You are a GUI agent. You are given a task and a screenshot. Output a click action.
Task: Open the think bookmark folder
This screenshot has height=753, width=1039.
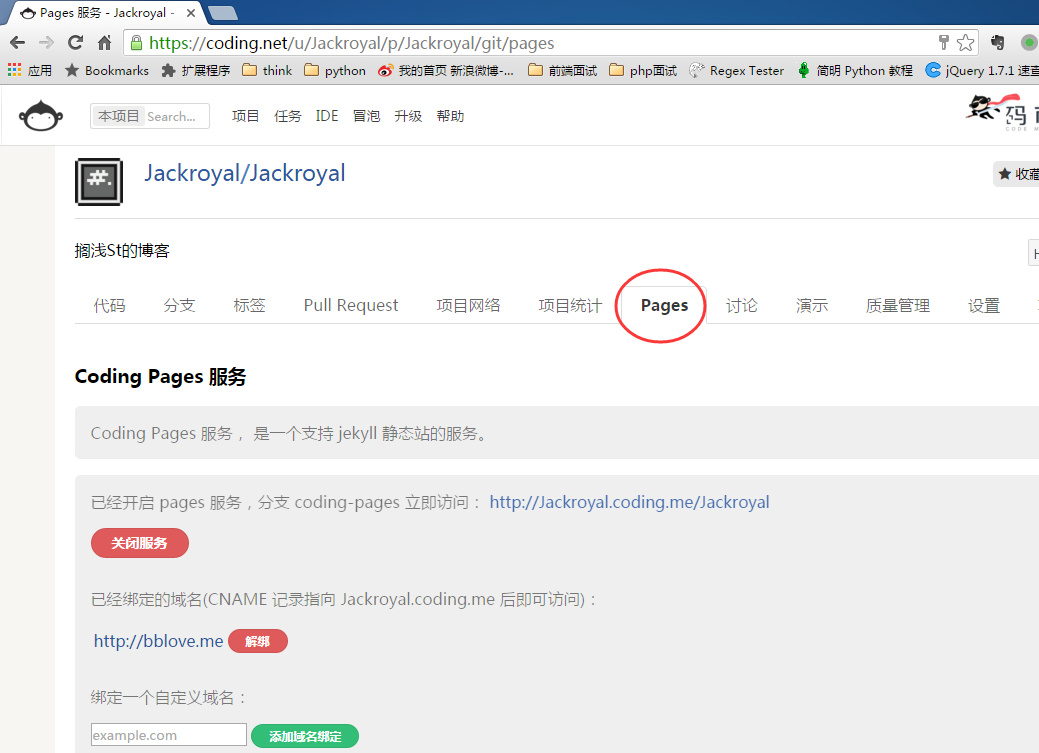(x=267, y=70)
